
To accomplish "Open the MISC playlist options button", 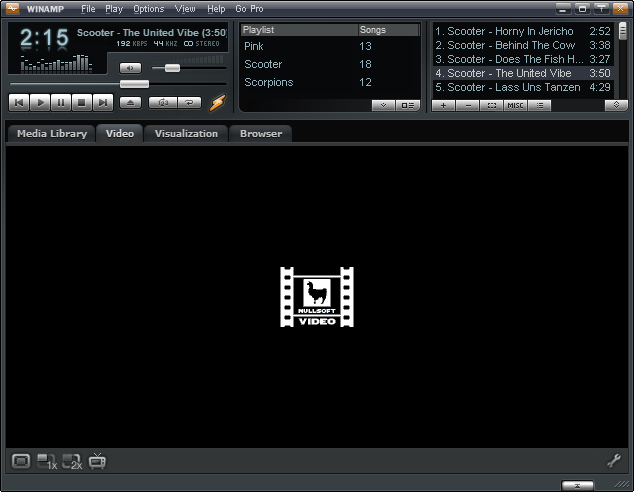I will point(515,106).
